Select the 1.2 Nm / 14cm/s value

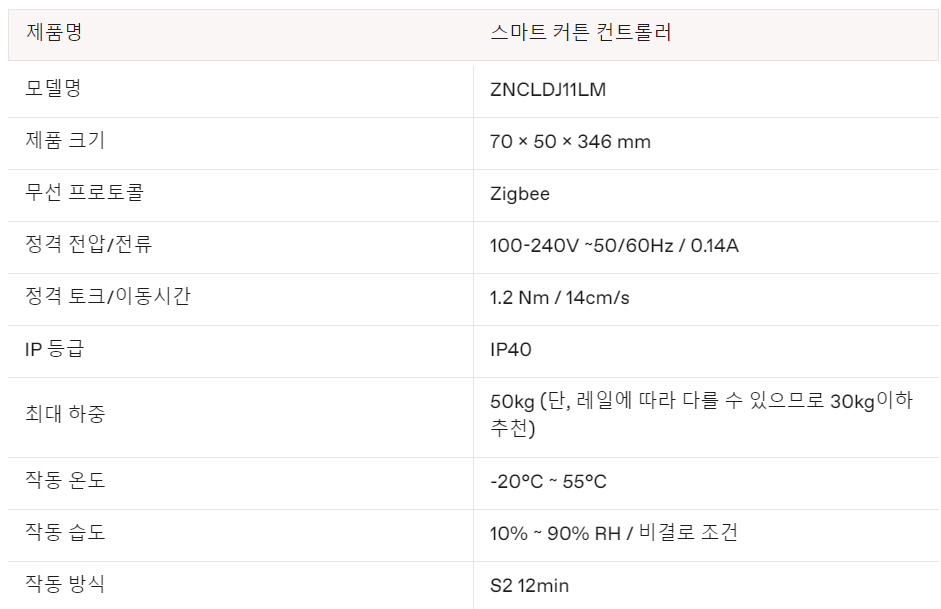click(560, 298)
